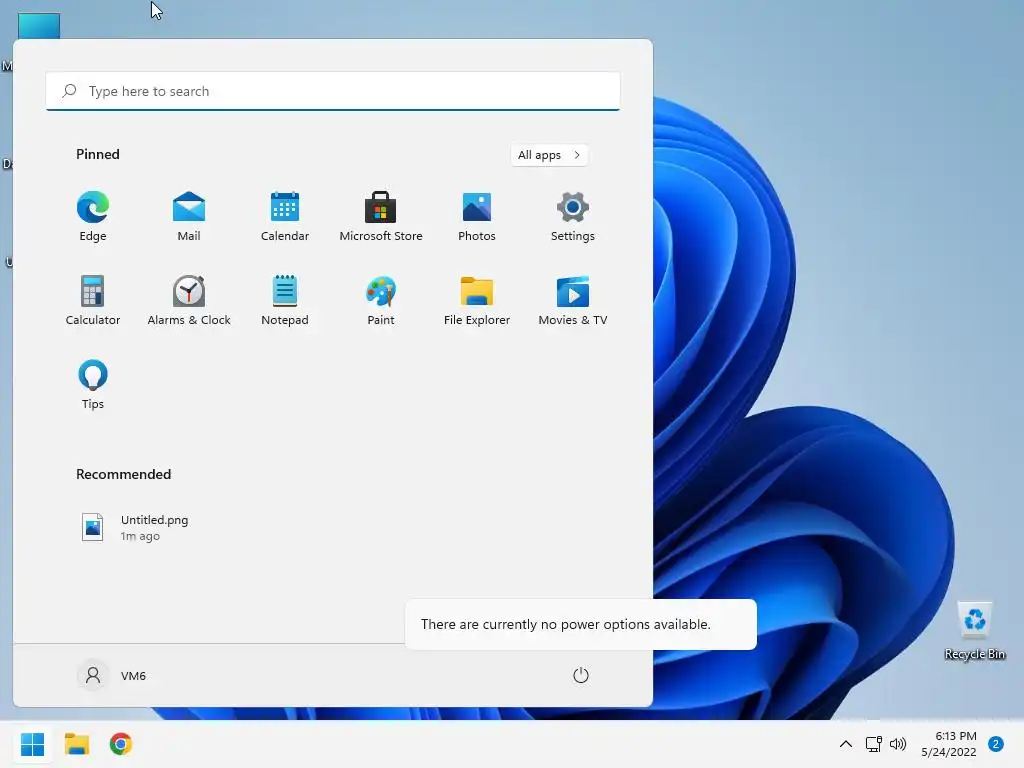Click the Power button in Start menu

pos(581,675)
